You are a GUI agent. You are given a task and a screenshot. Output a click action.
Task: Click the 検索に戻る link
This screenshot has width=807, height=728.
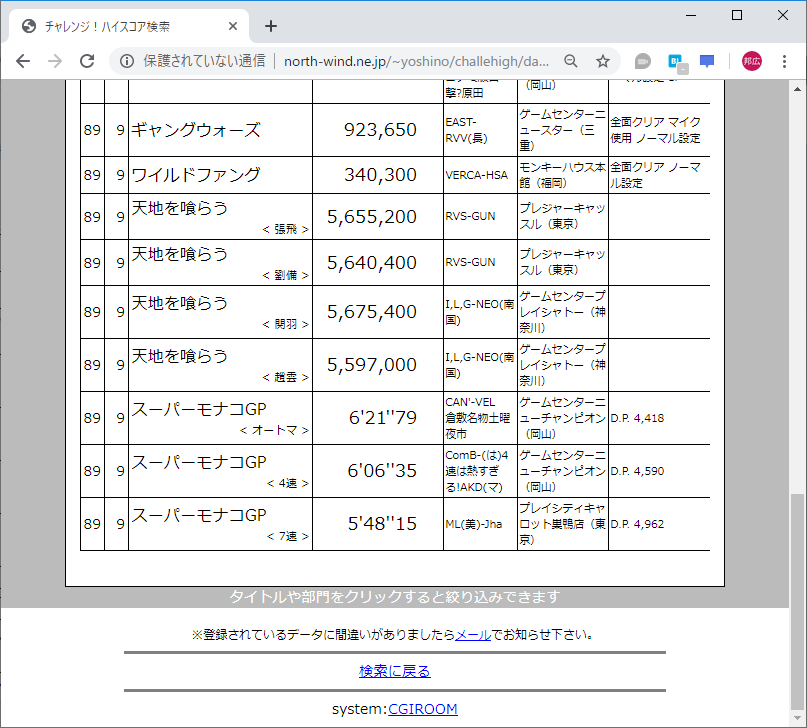394,671
